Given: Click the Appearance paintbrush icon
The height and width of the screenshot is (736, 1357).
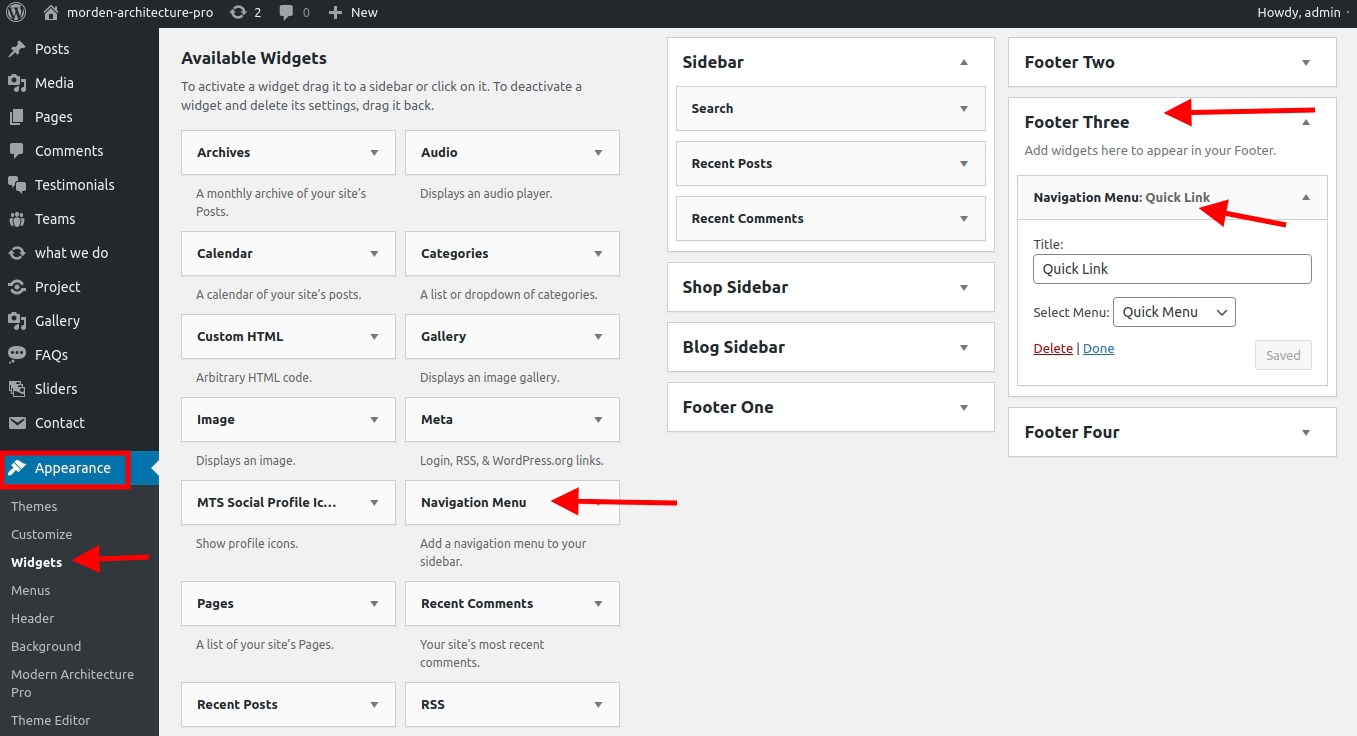Looking at the screenshot, I should pos(16,467).
